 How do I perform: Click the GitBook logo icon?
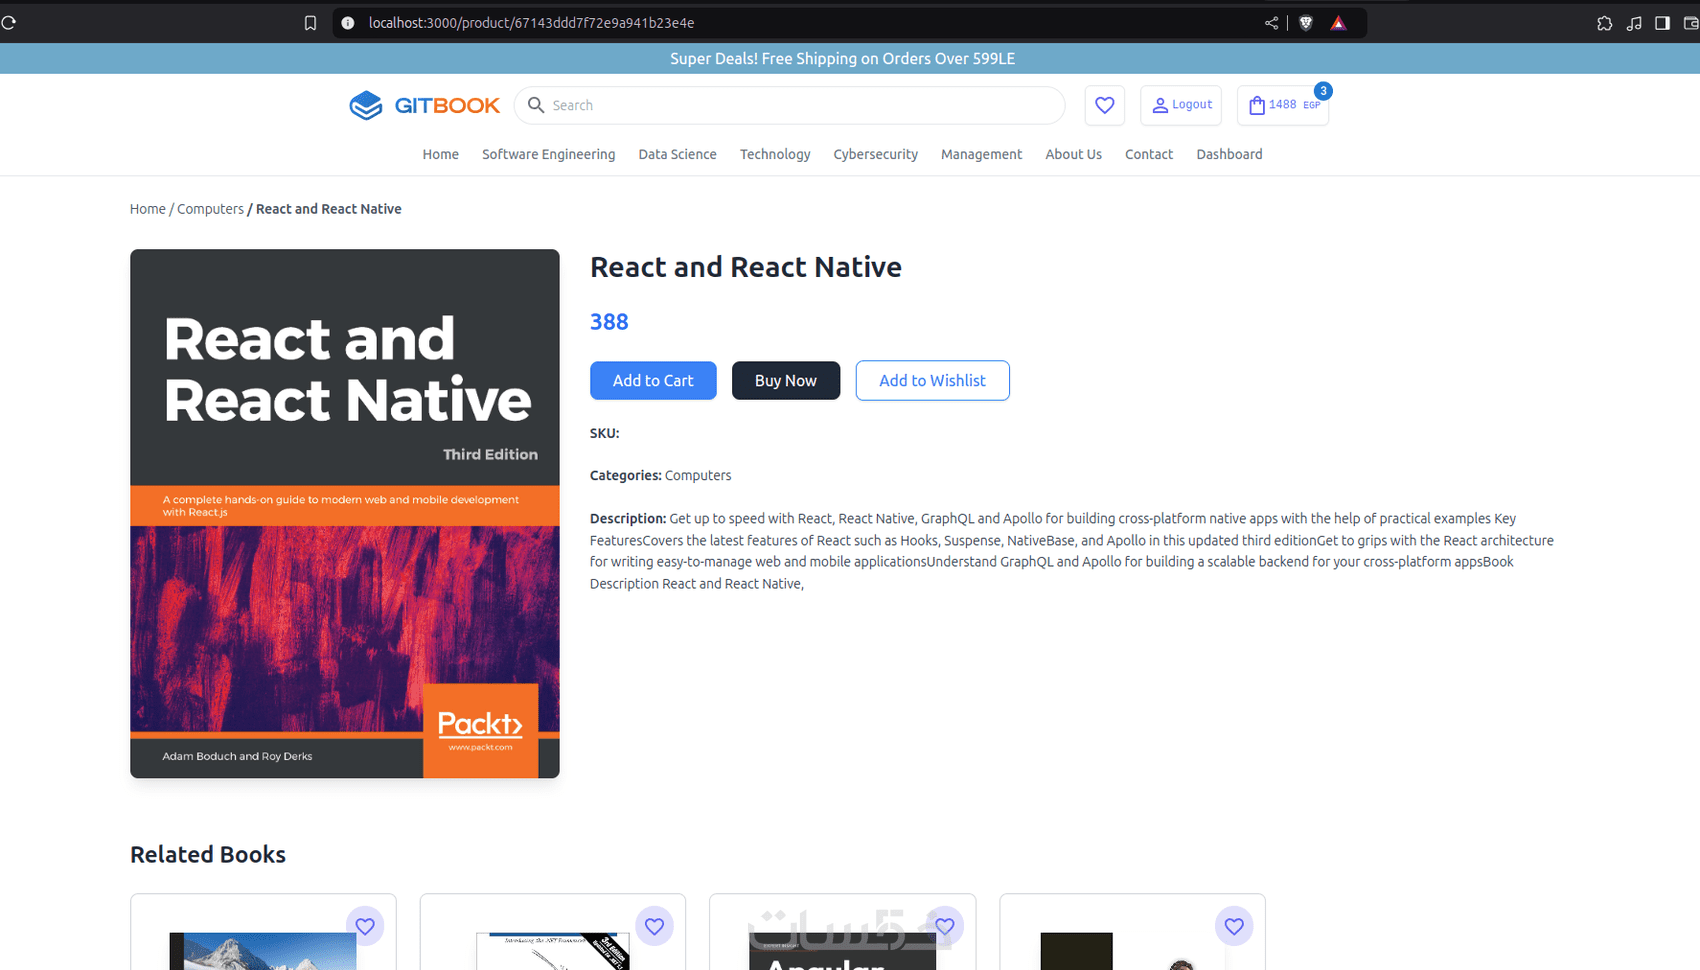[366, 105]
